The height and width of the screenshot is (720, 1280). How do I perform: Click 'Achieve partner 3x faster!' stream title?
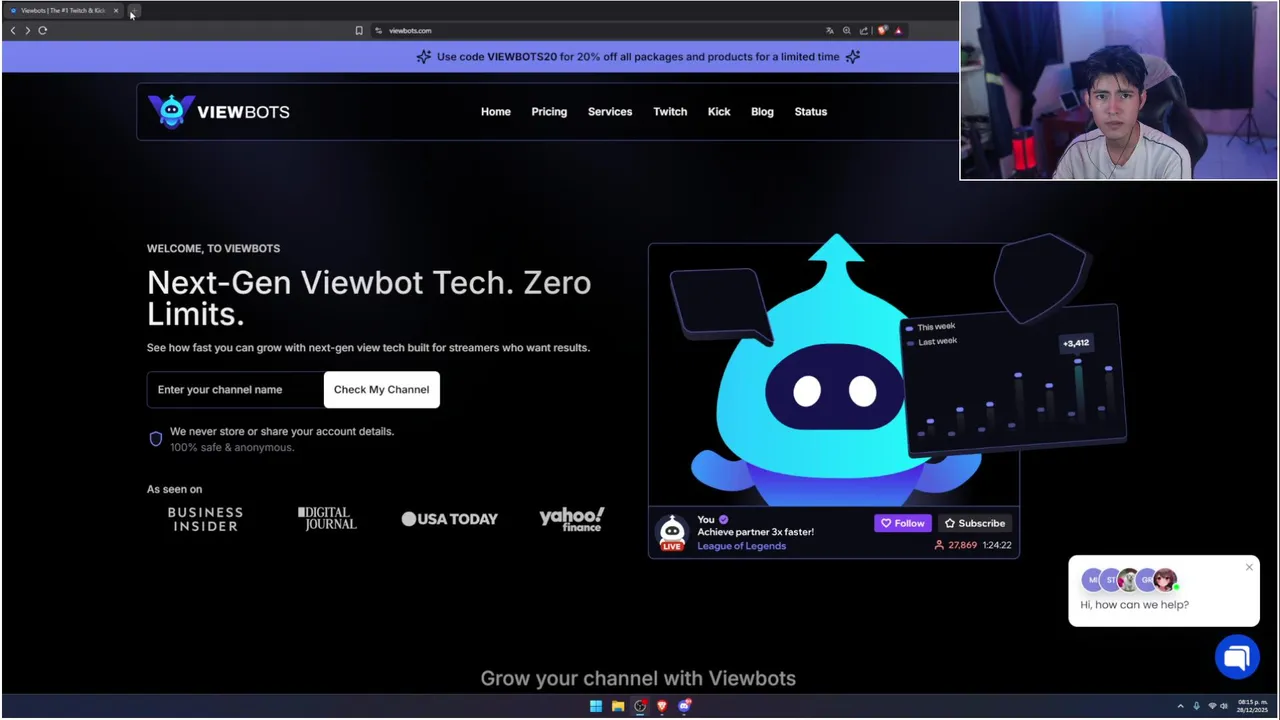point(755,532)
